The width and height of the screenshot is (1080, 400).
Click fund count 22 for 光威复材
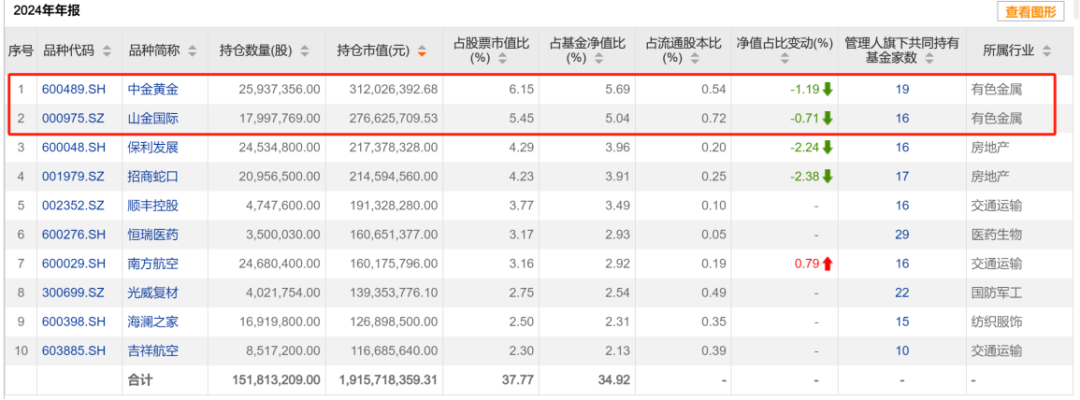pos(902,293)
